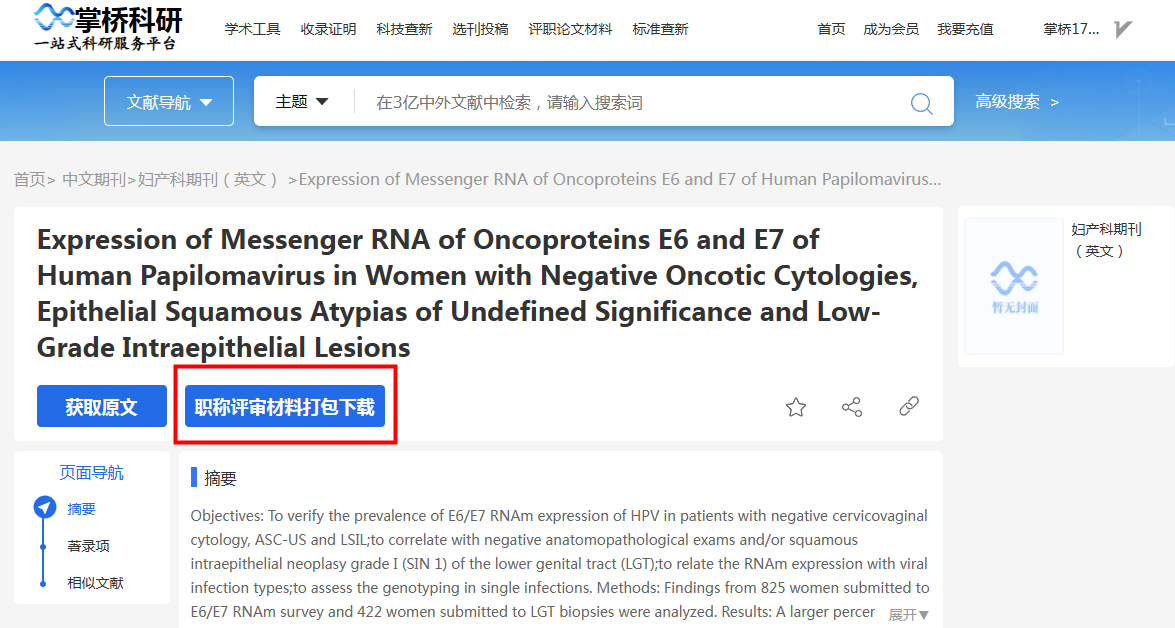Viewport: 1175px width, 628px height.
Task: Go to 评职论文材料 page
Action: point(570,29)
